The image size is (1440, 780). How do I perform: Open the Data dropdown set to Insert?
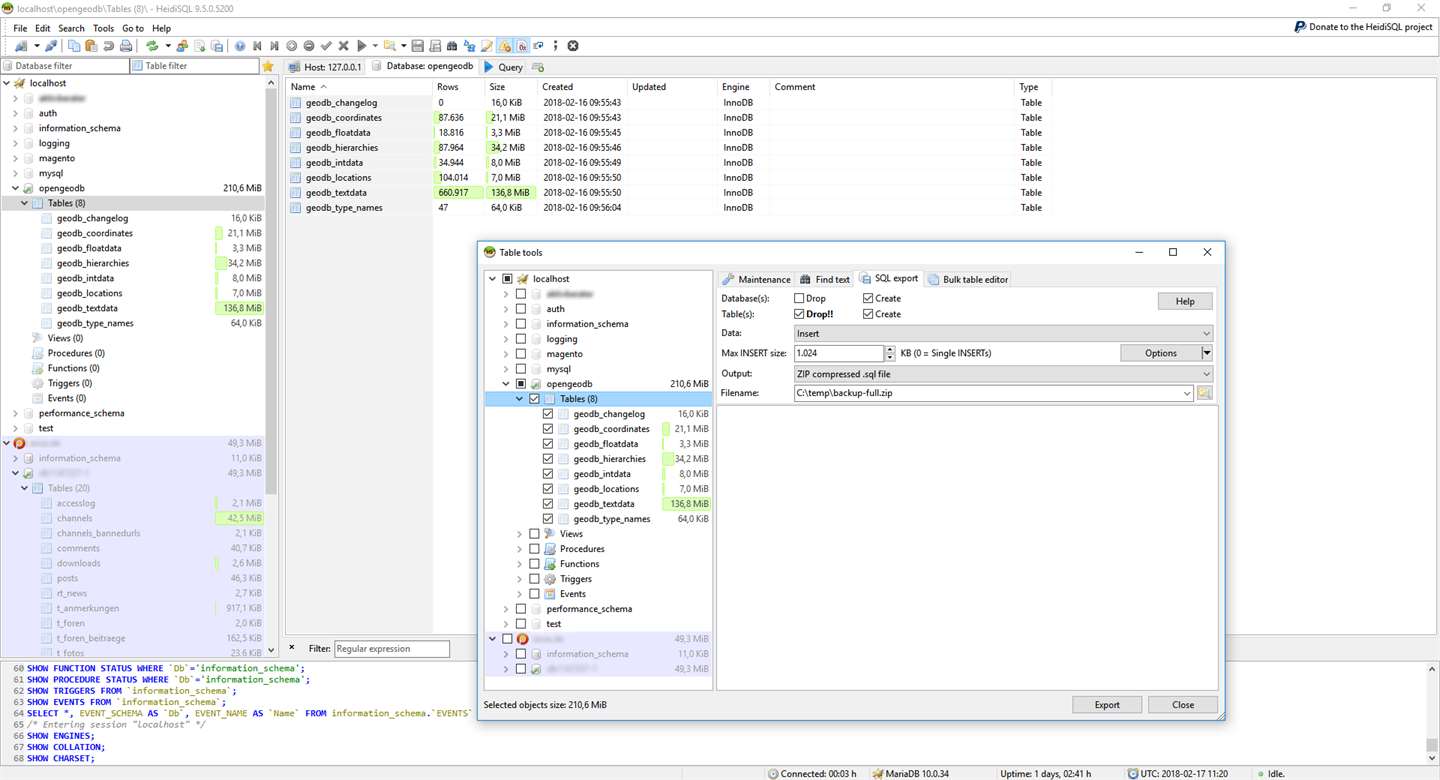point(1206,334)
